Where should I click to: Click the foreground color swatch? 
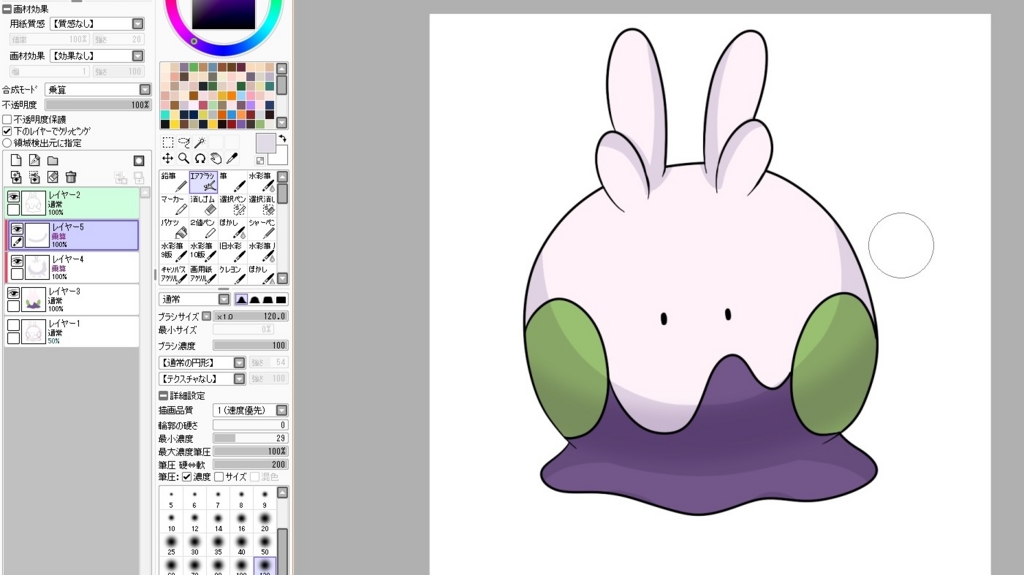click(265, 143)
